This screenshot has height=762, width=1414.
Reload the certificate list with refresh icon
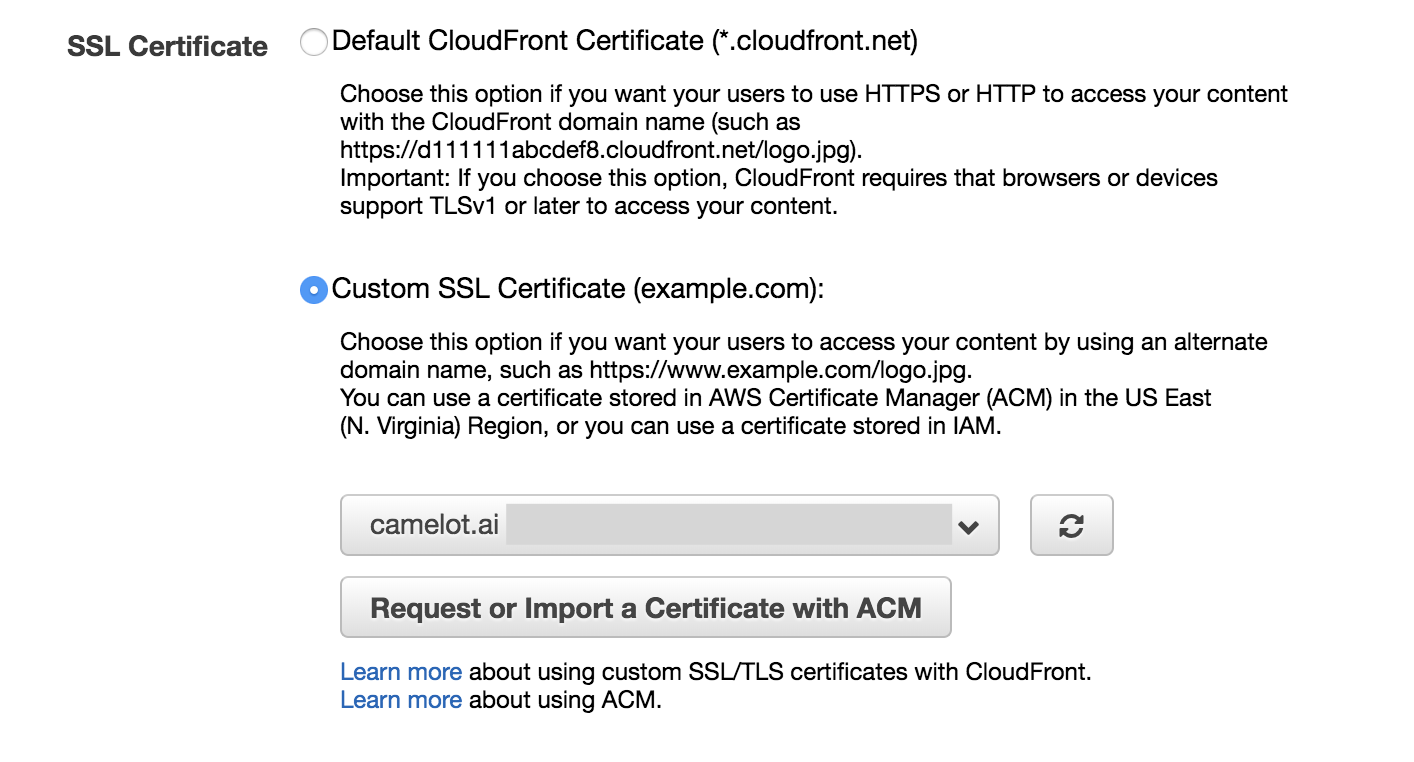tap(1071, 526)
